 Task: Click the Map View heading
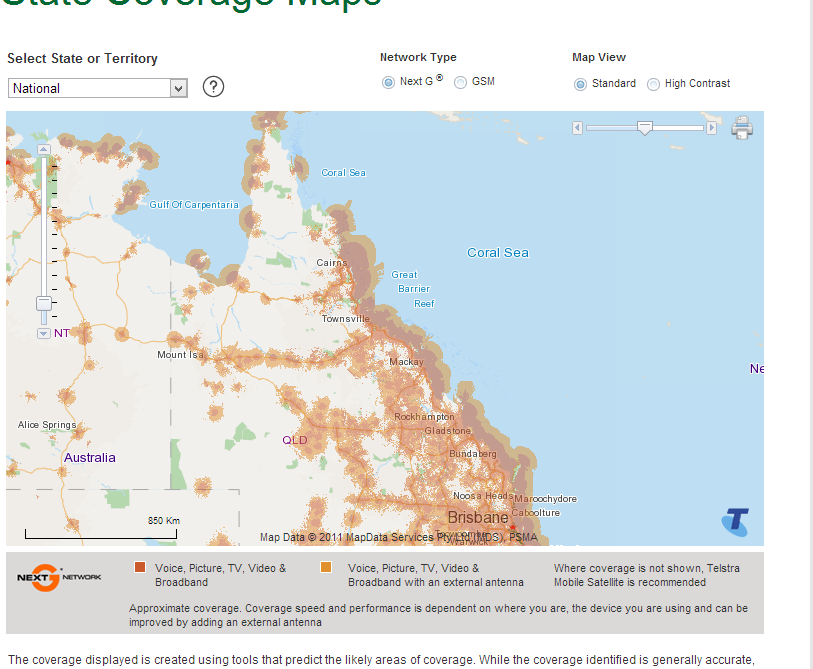[599, 58]
